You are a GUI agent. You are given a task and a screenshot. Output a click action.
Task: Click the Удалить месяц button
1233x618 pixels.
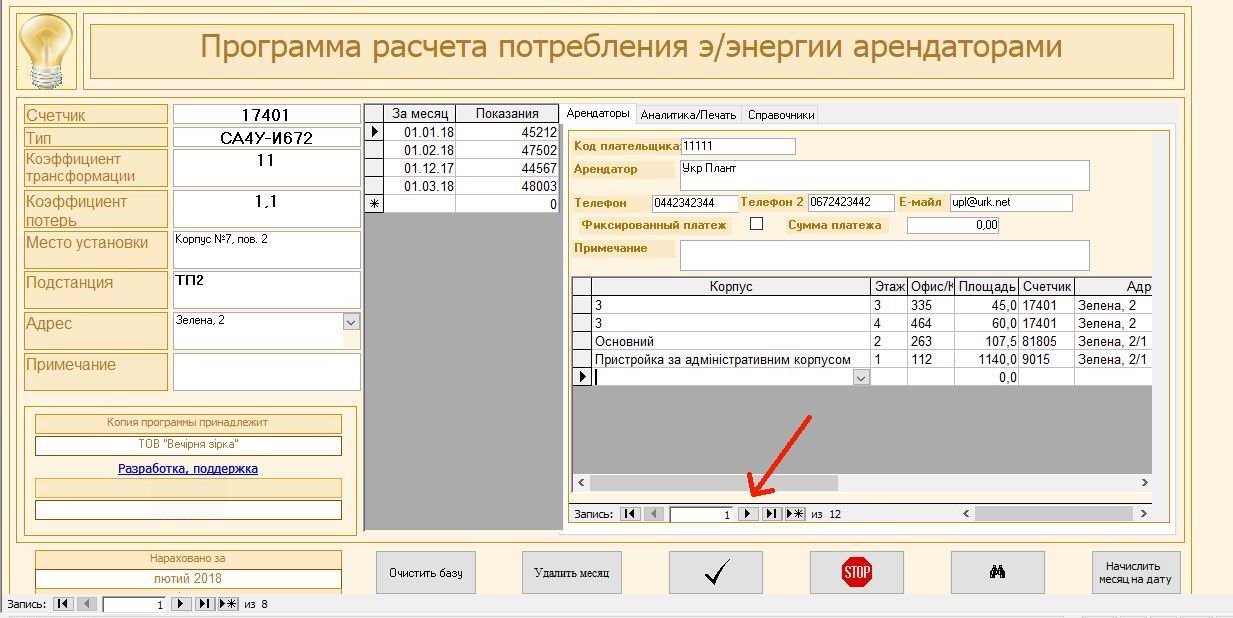click(571, 573)
